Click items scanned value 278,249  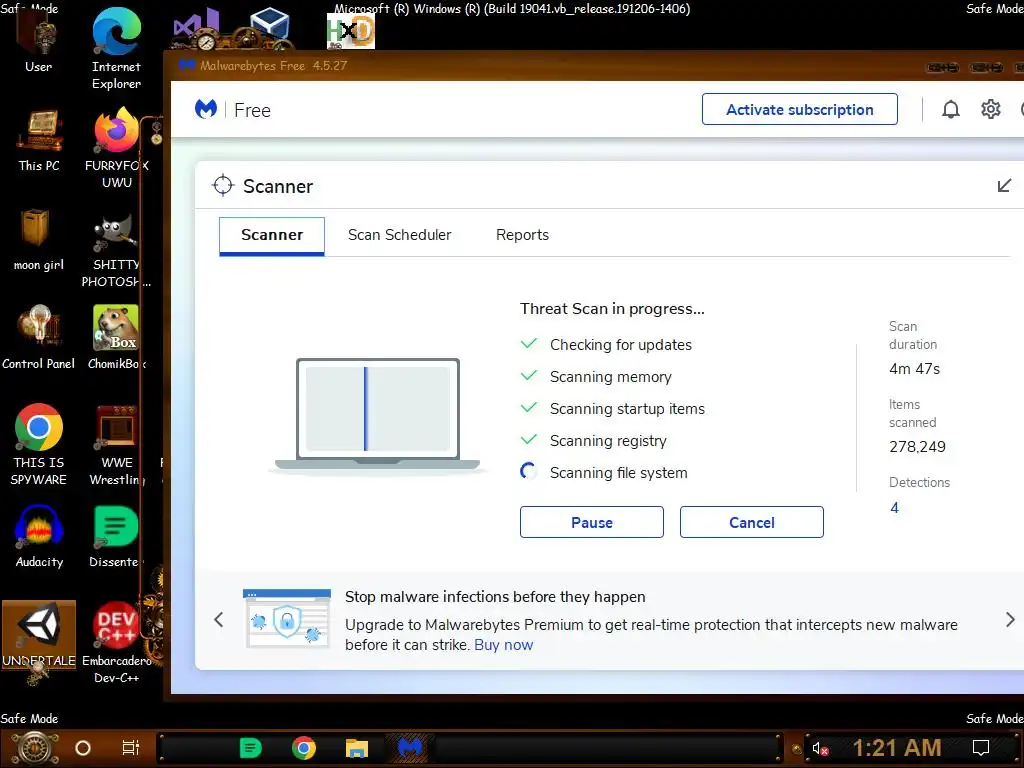(917, 447)
